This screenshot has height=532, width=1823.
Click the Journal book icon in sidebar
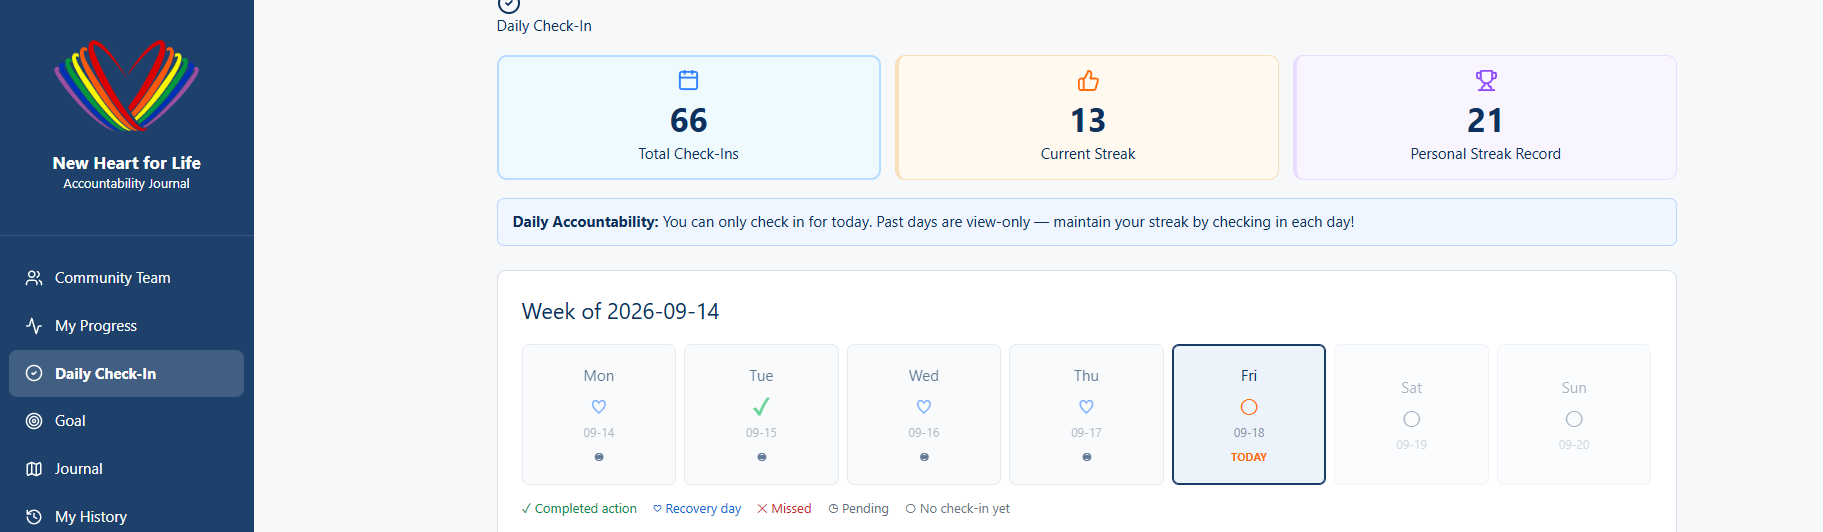[x=34, y=469]
